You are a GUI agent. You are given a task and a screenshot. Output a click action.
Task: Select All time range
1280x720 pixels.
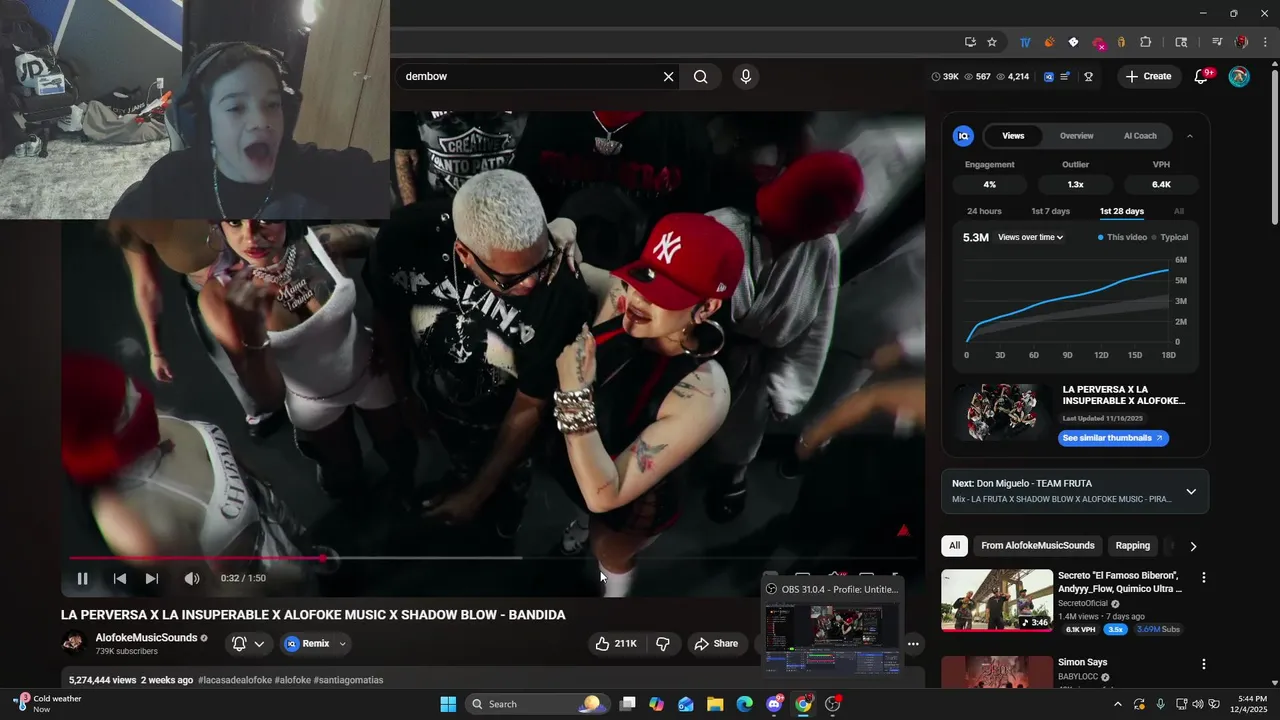[x=1179, y=211]
